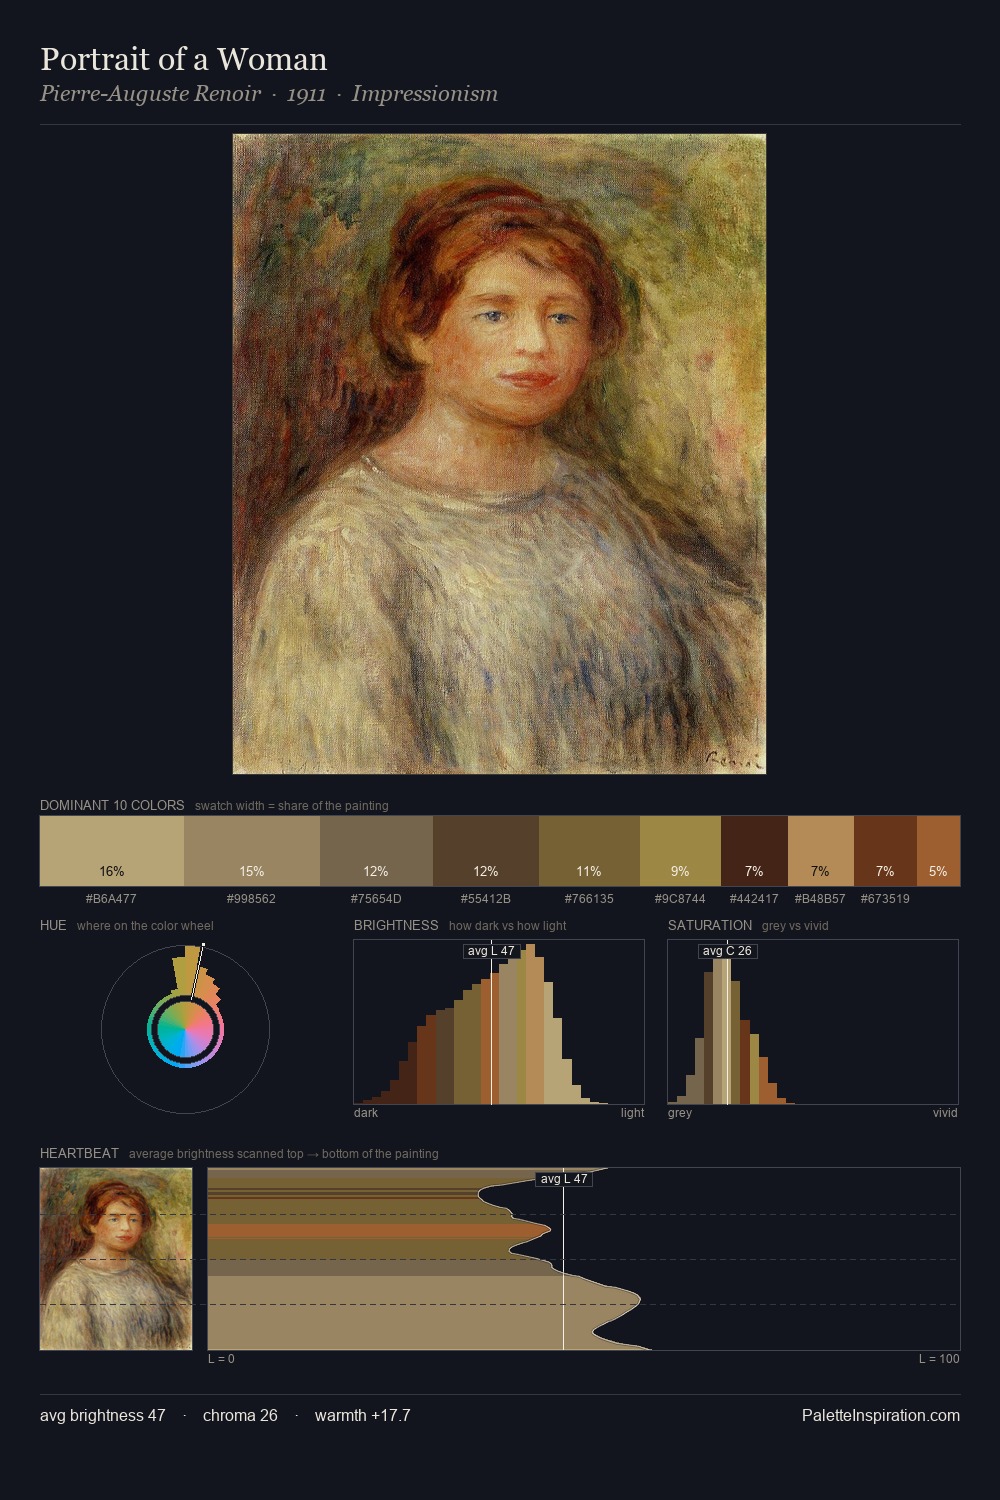Image resolution: width=1000 pixels, height=1500 pixels.
Task: Click the heartbeat brightness curve chart
Action: click(x=584, y=1259)
